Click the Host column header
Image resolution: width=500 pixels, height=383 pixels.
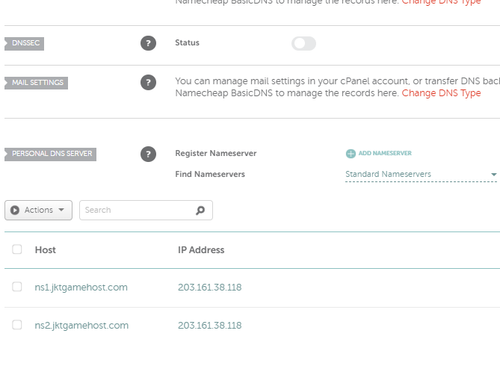(x=45, y=250)
